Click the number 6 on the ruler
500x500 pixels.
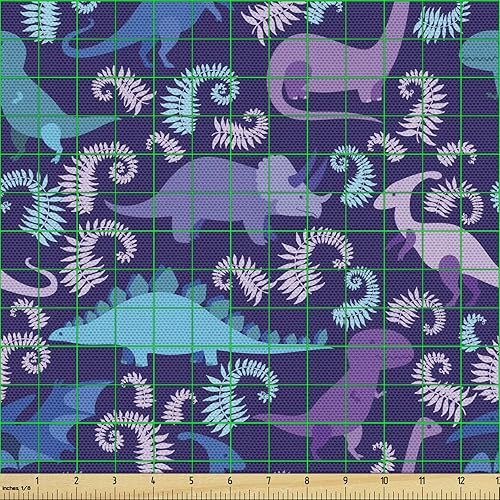click(230, 481)
